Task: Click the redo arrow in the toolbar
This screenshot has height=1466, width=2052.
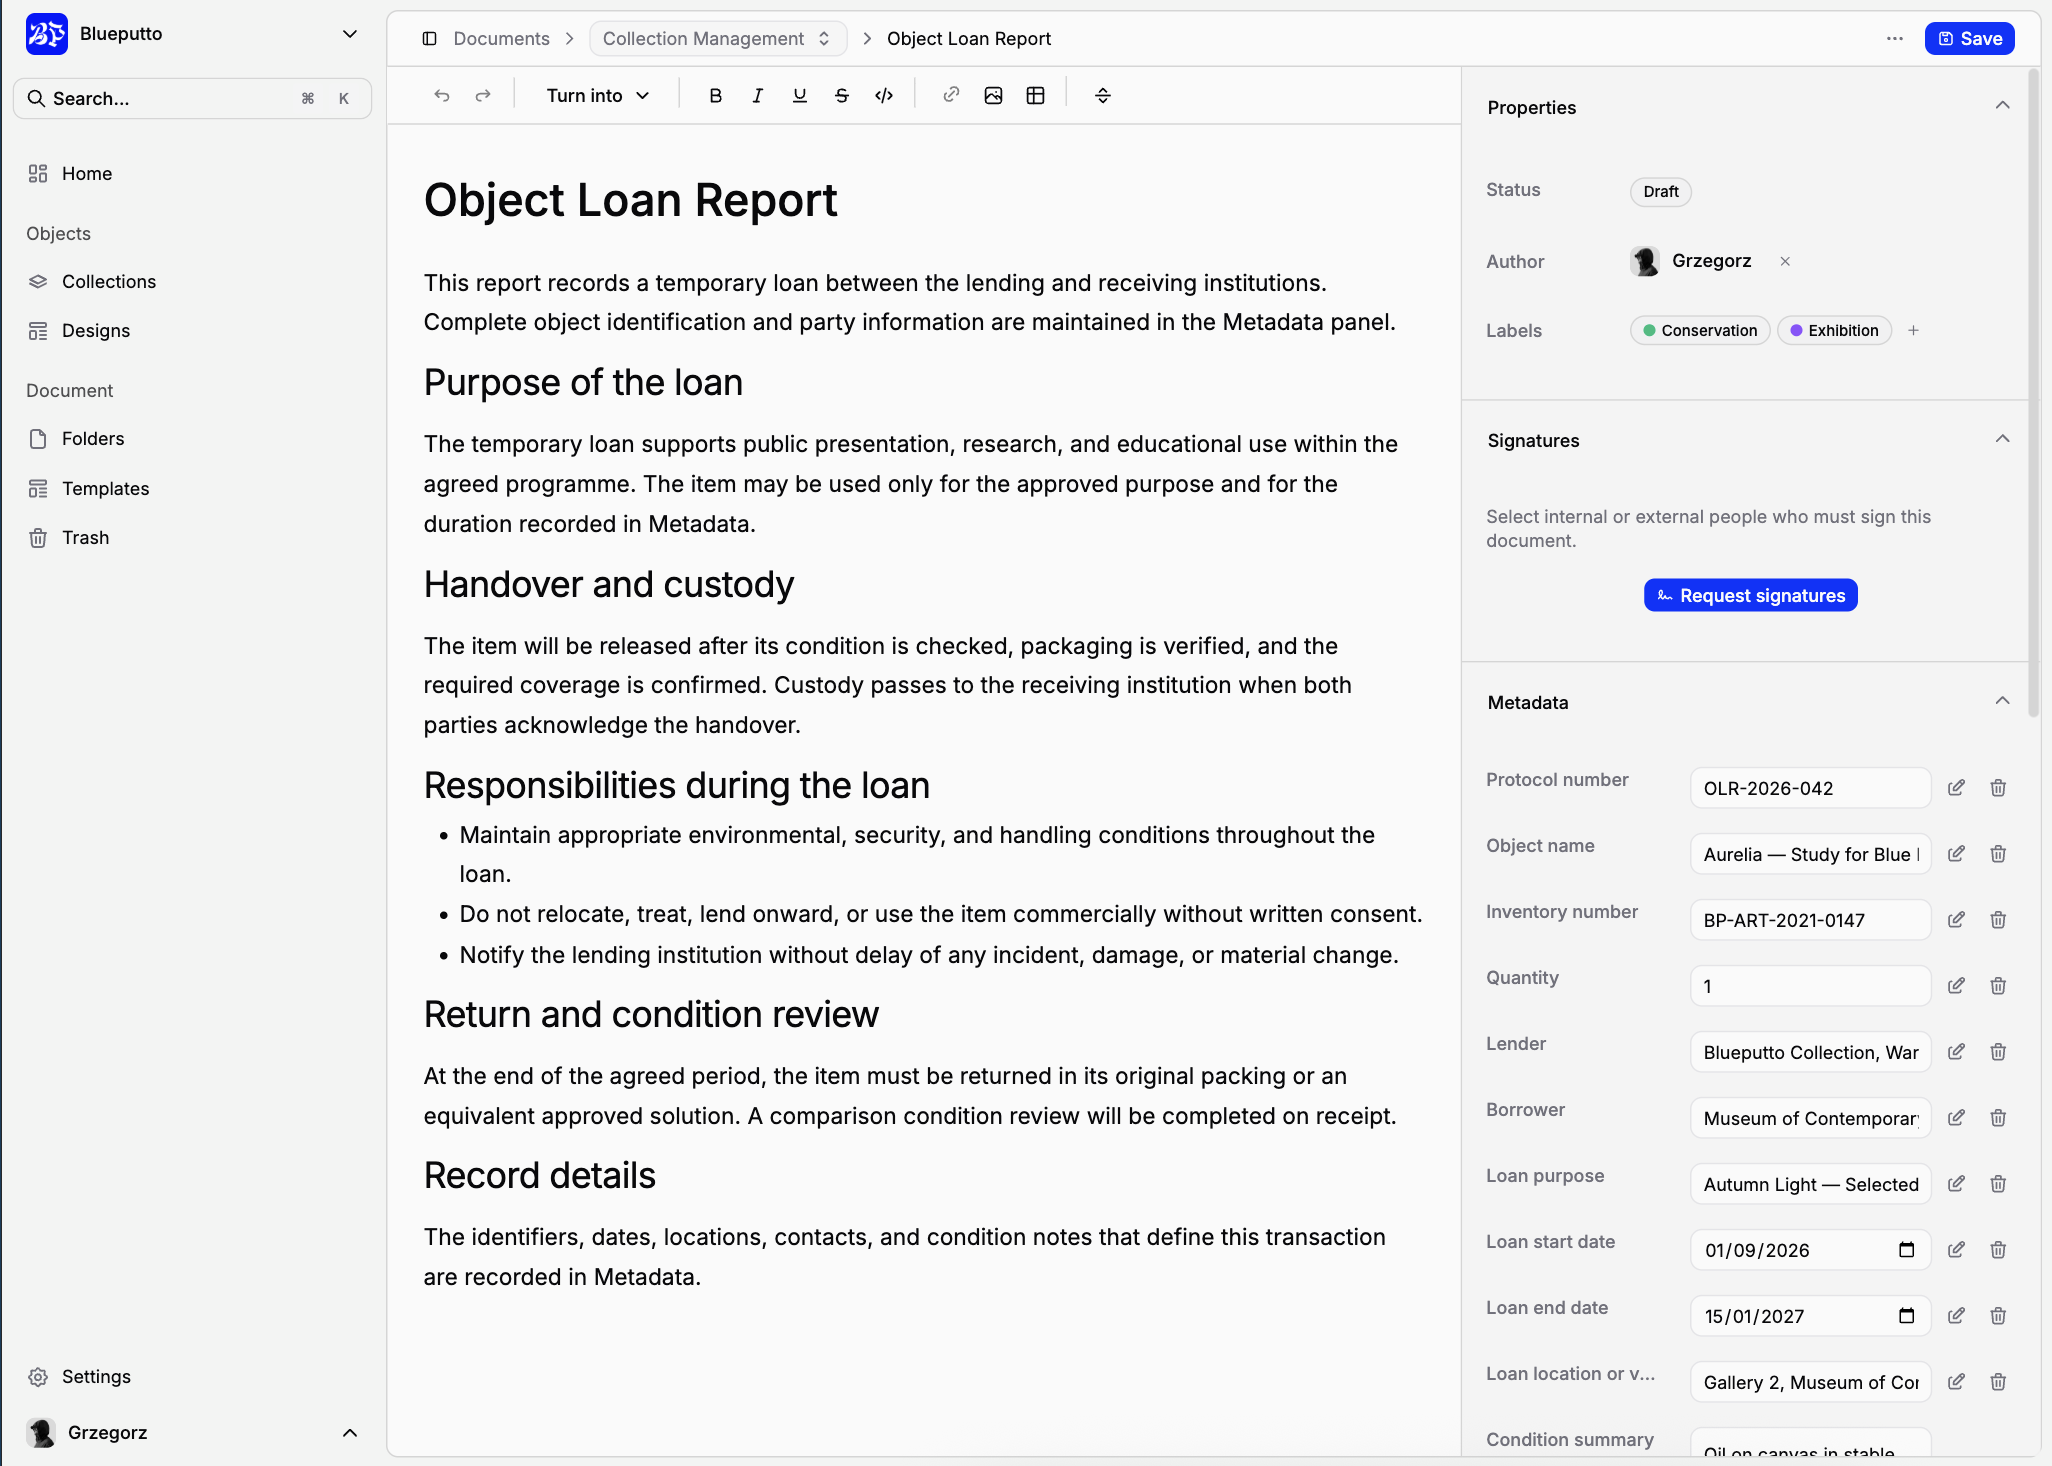Action: click(x=483, y=96)
